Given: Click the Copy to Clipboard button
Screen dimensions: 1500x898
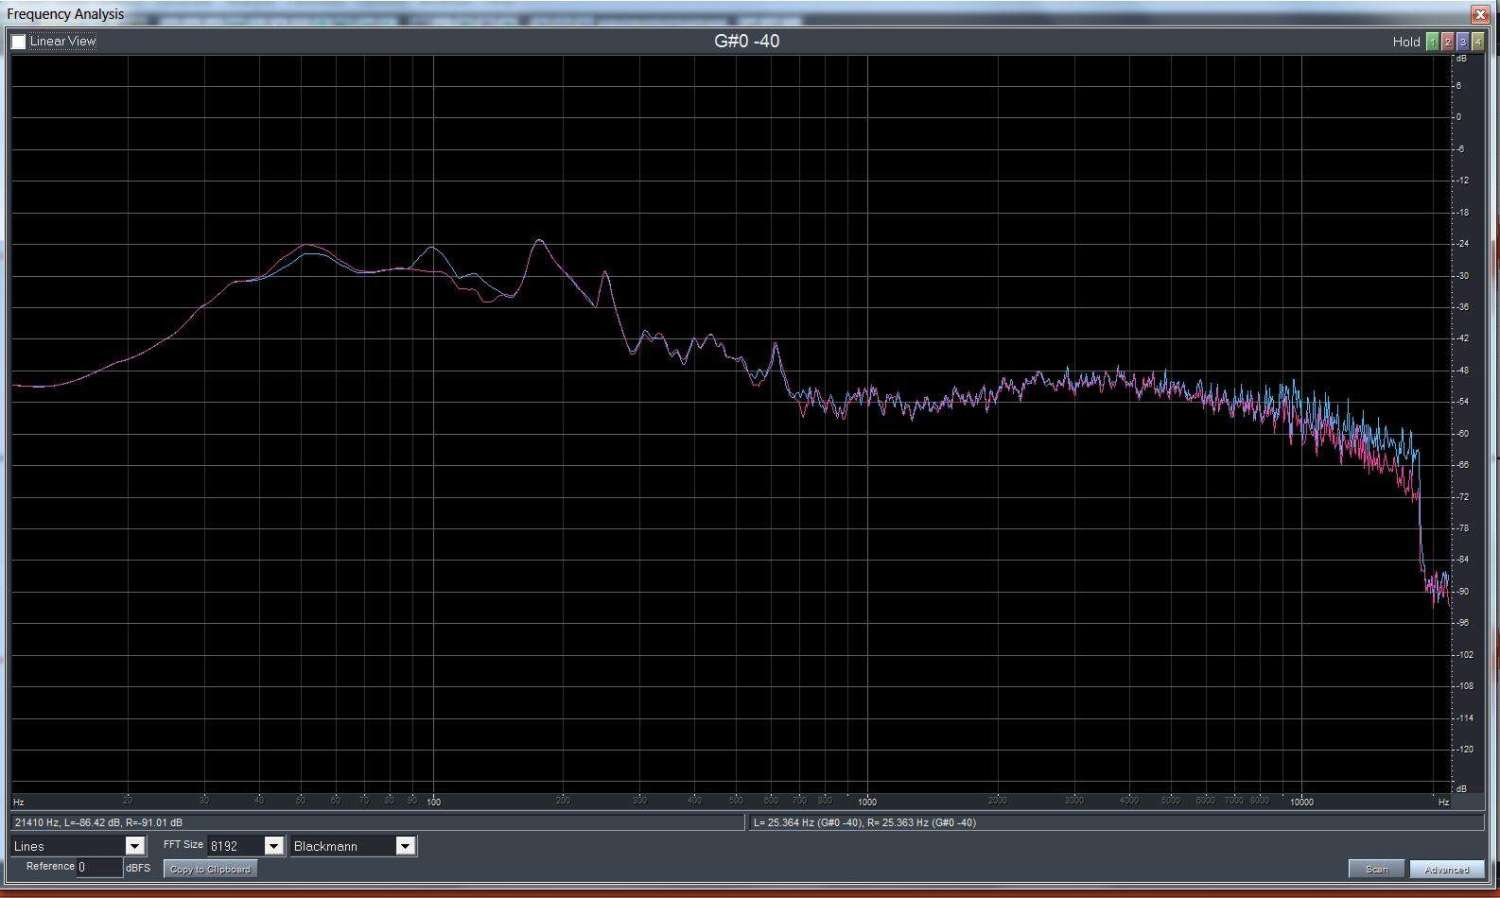Looking at the screenshot, I should coord(210,869).
